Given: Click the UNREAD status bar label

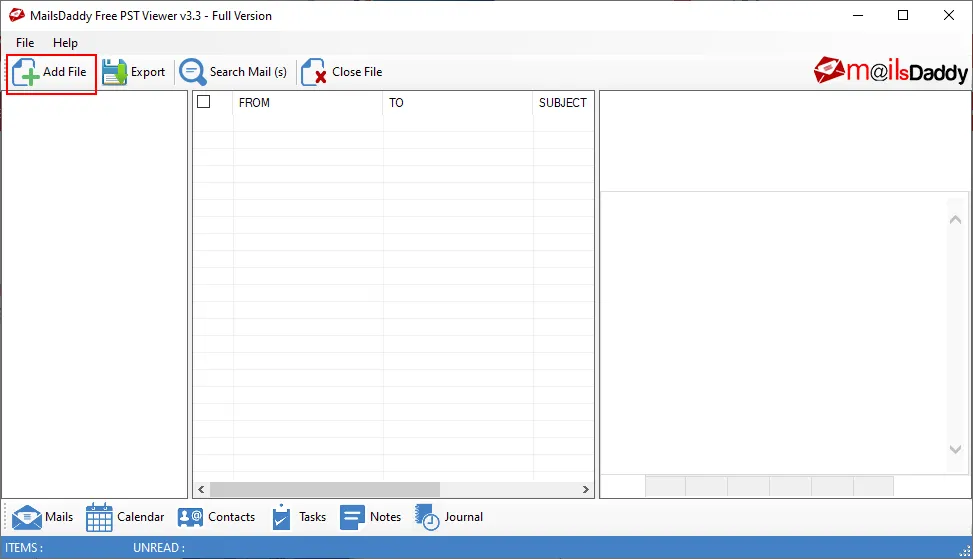Looking at the screenshot, I should (159, 548).
